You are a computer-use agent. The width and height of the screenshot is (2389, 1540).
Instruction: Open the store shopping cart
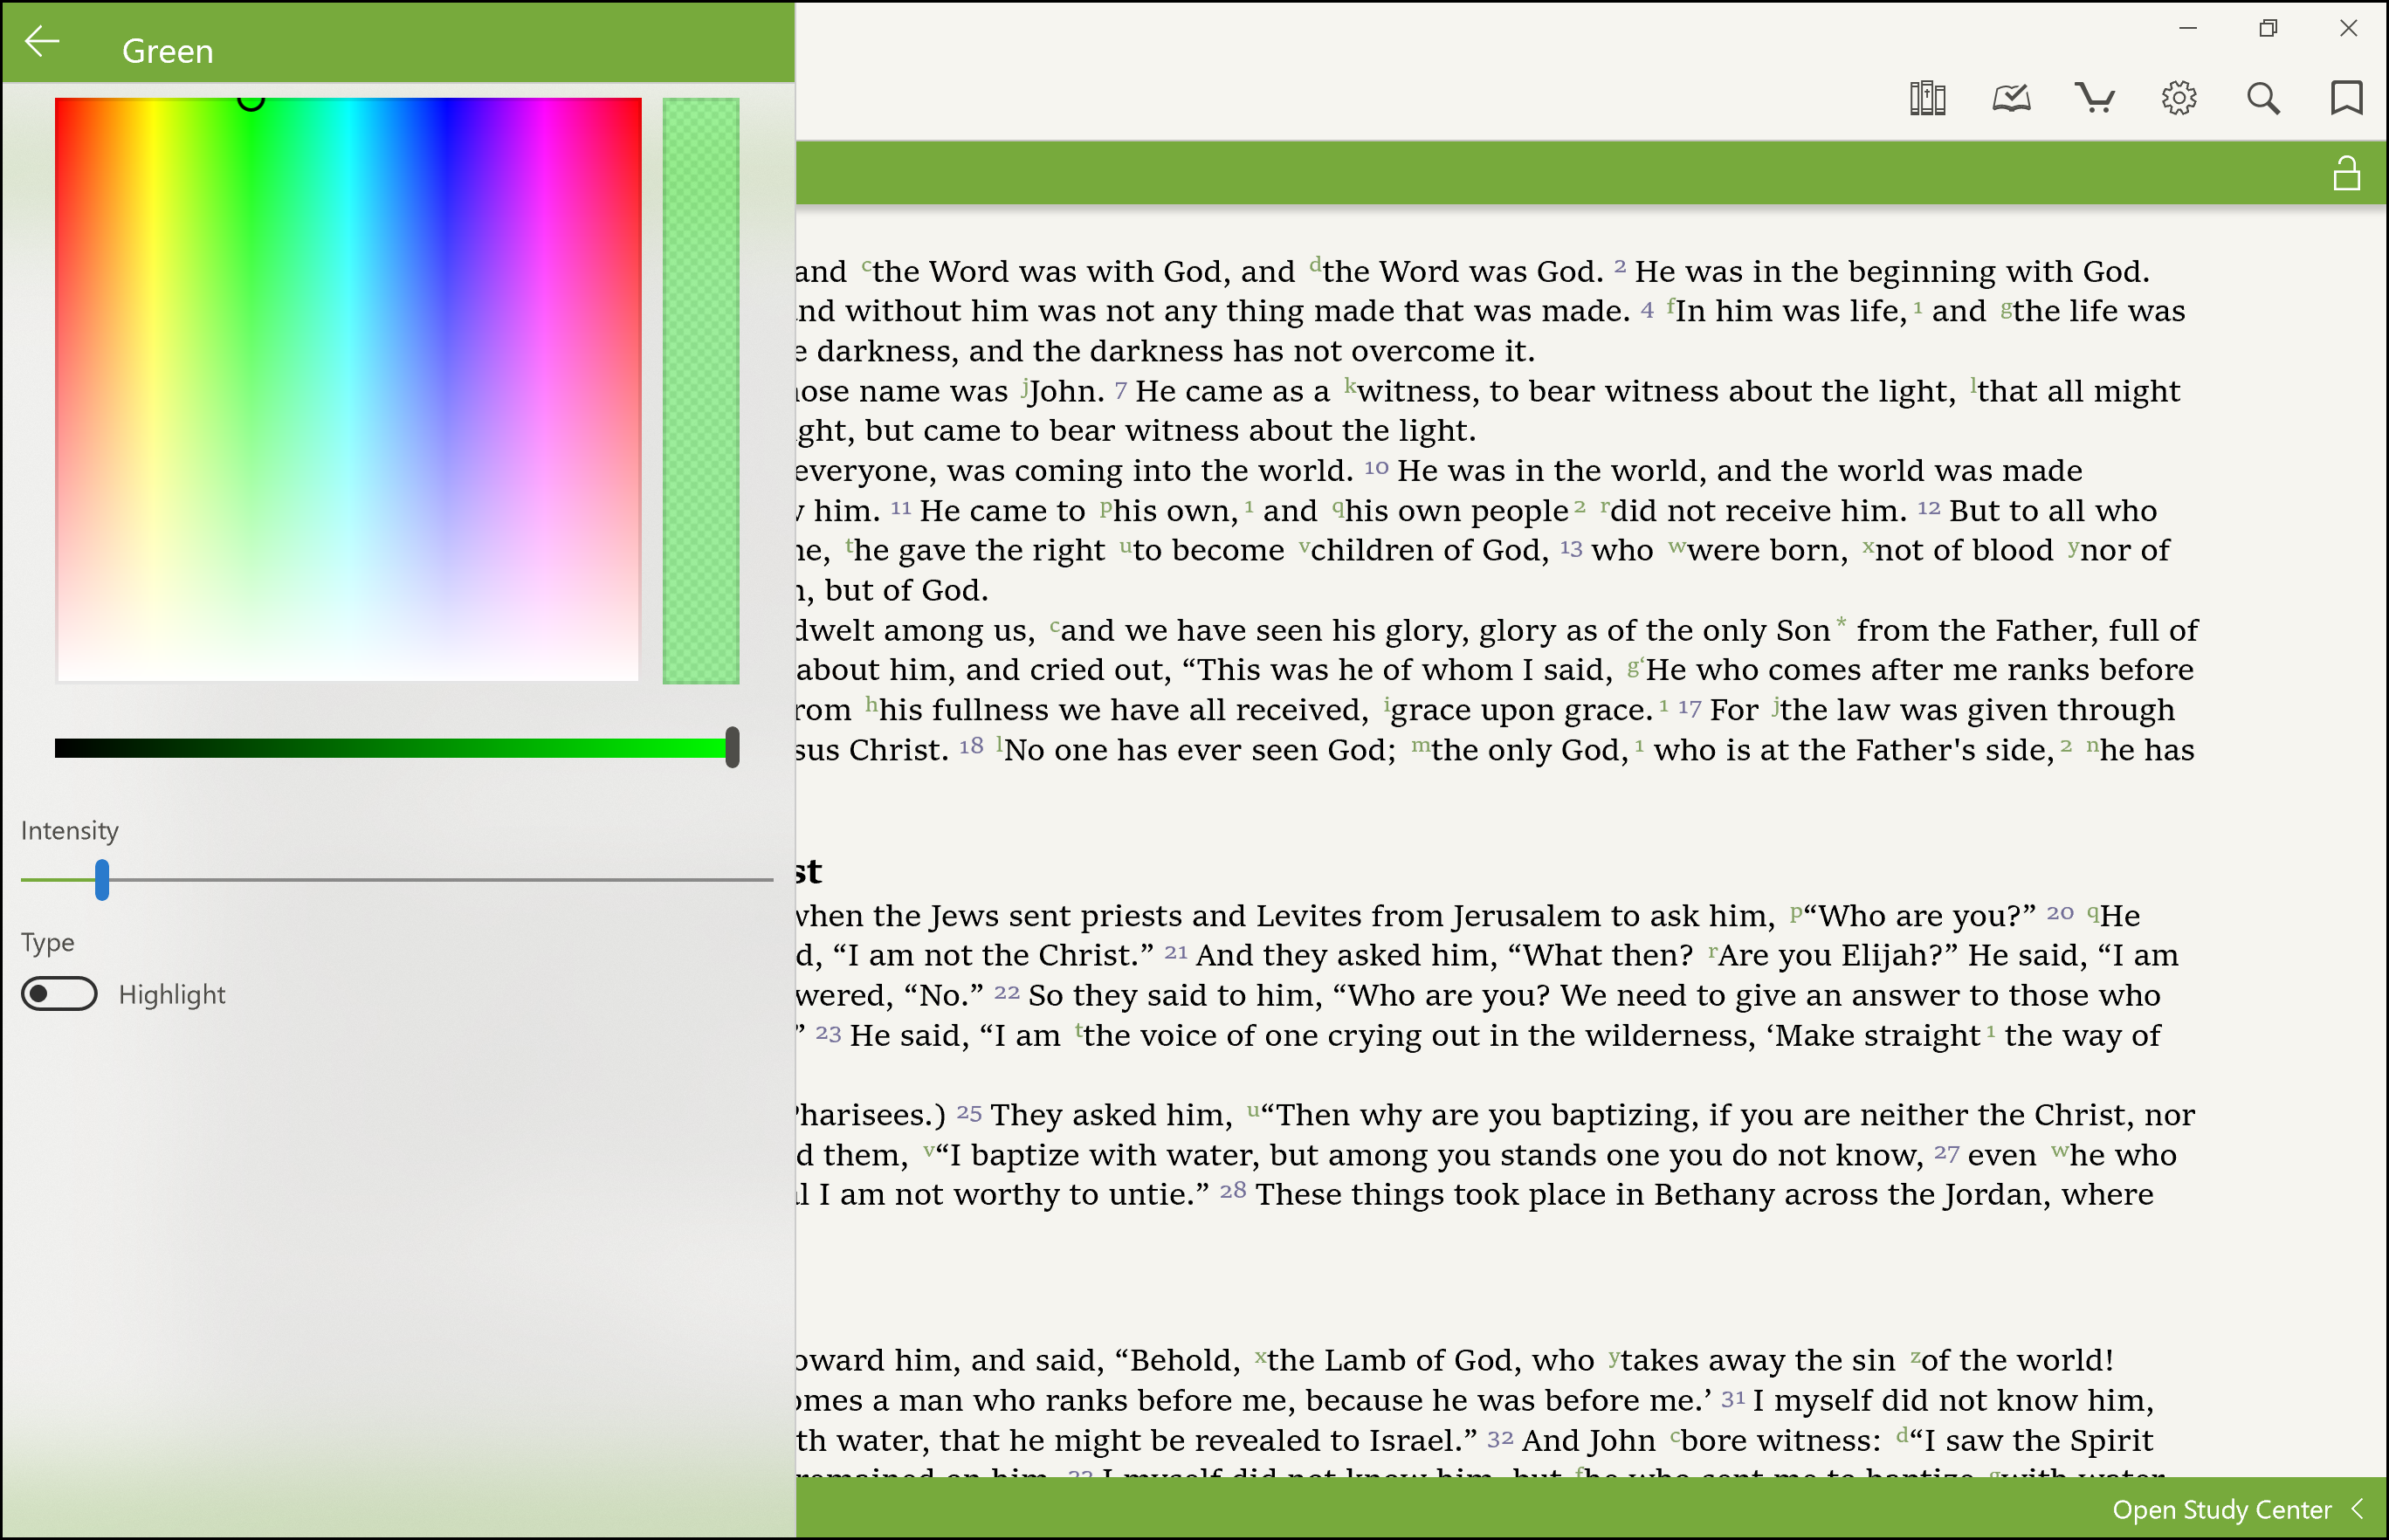[2094, 98]
